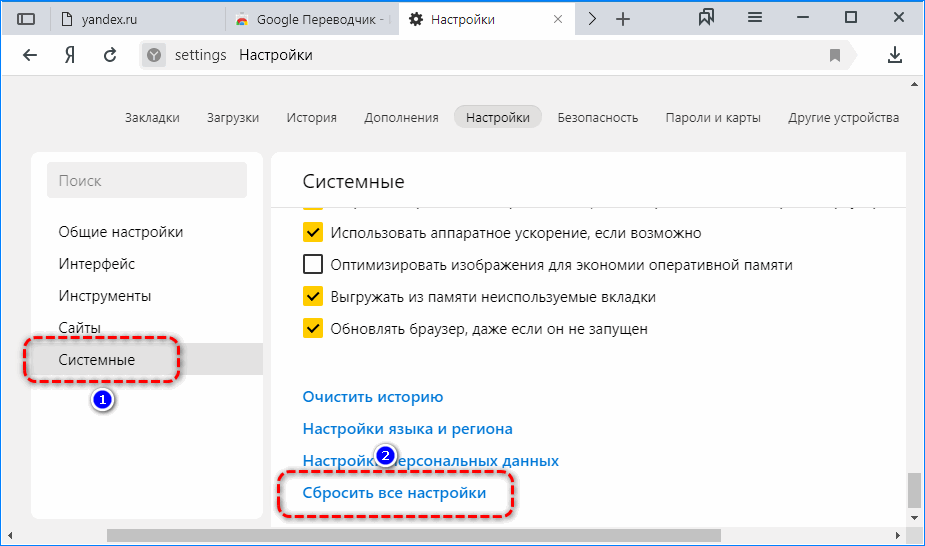Toggle unloading unused tabs checkbox
Image resolution: width=925 pixels, height=546 pixels.
point(313,296)
